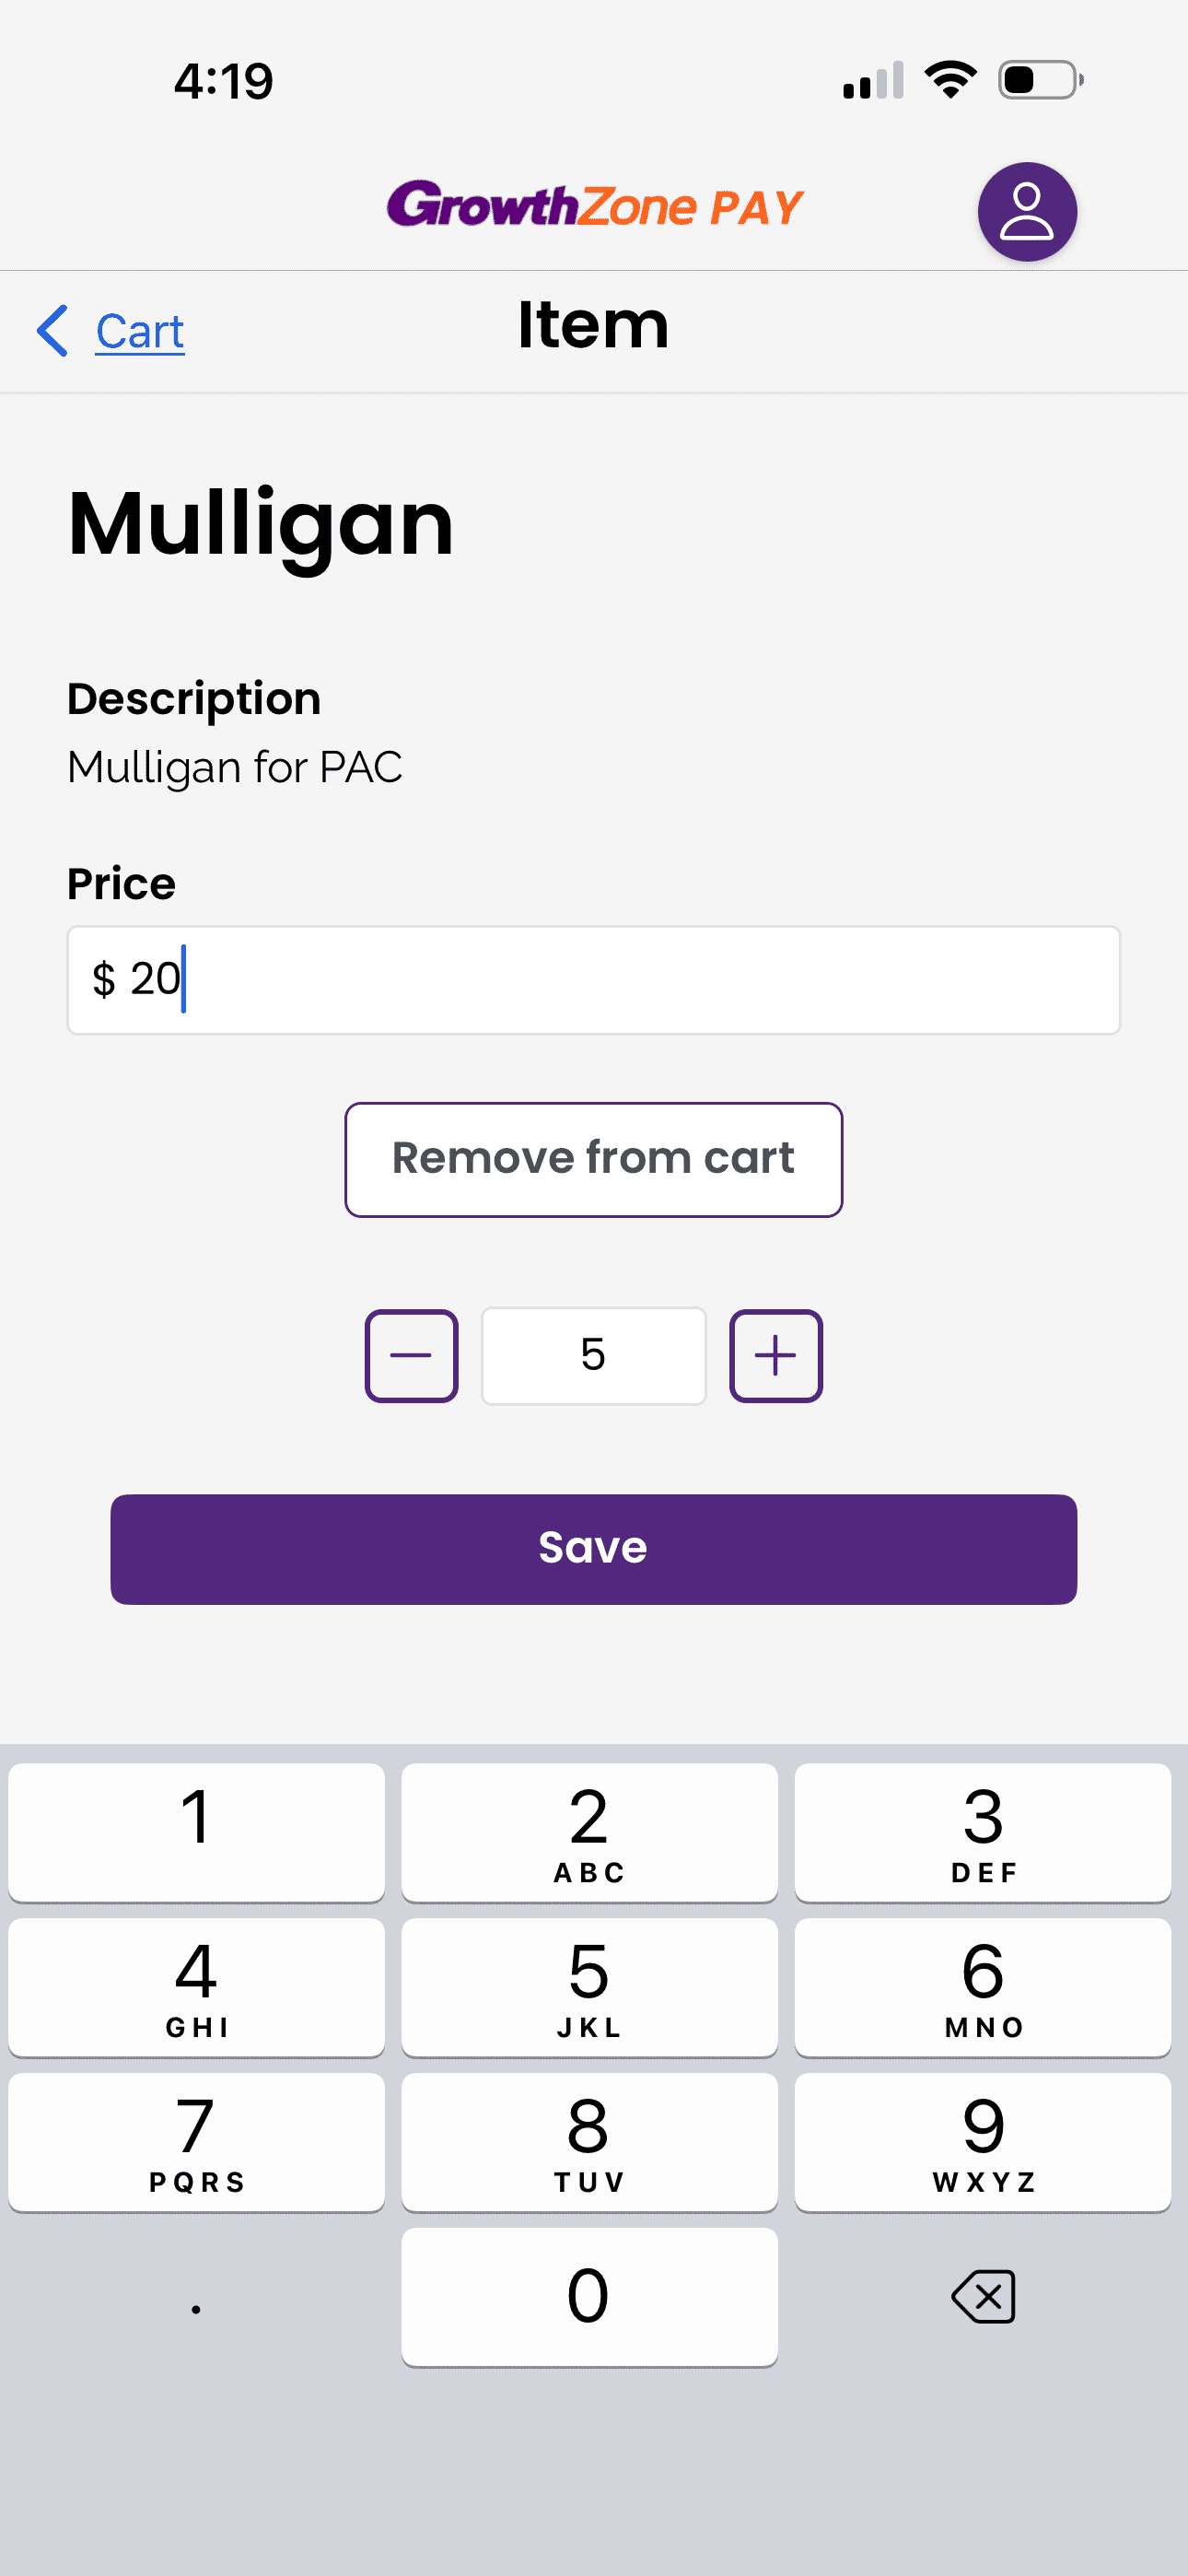The image size is (1188, 2576).
Task: Focus the Price input field
Action: click(x=593, y=980)
